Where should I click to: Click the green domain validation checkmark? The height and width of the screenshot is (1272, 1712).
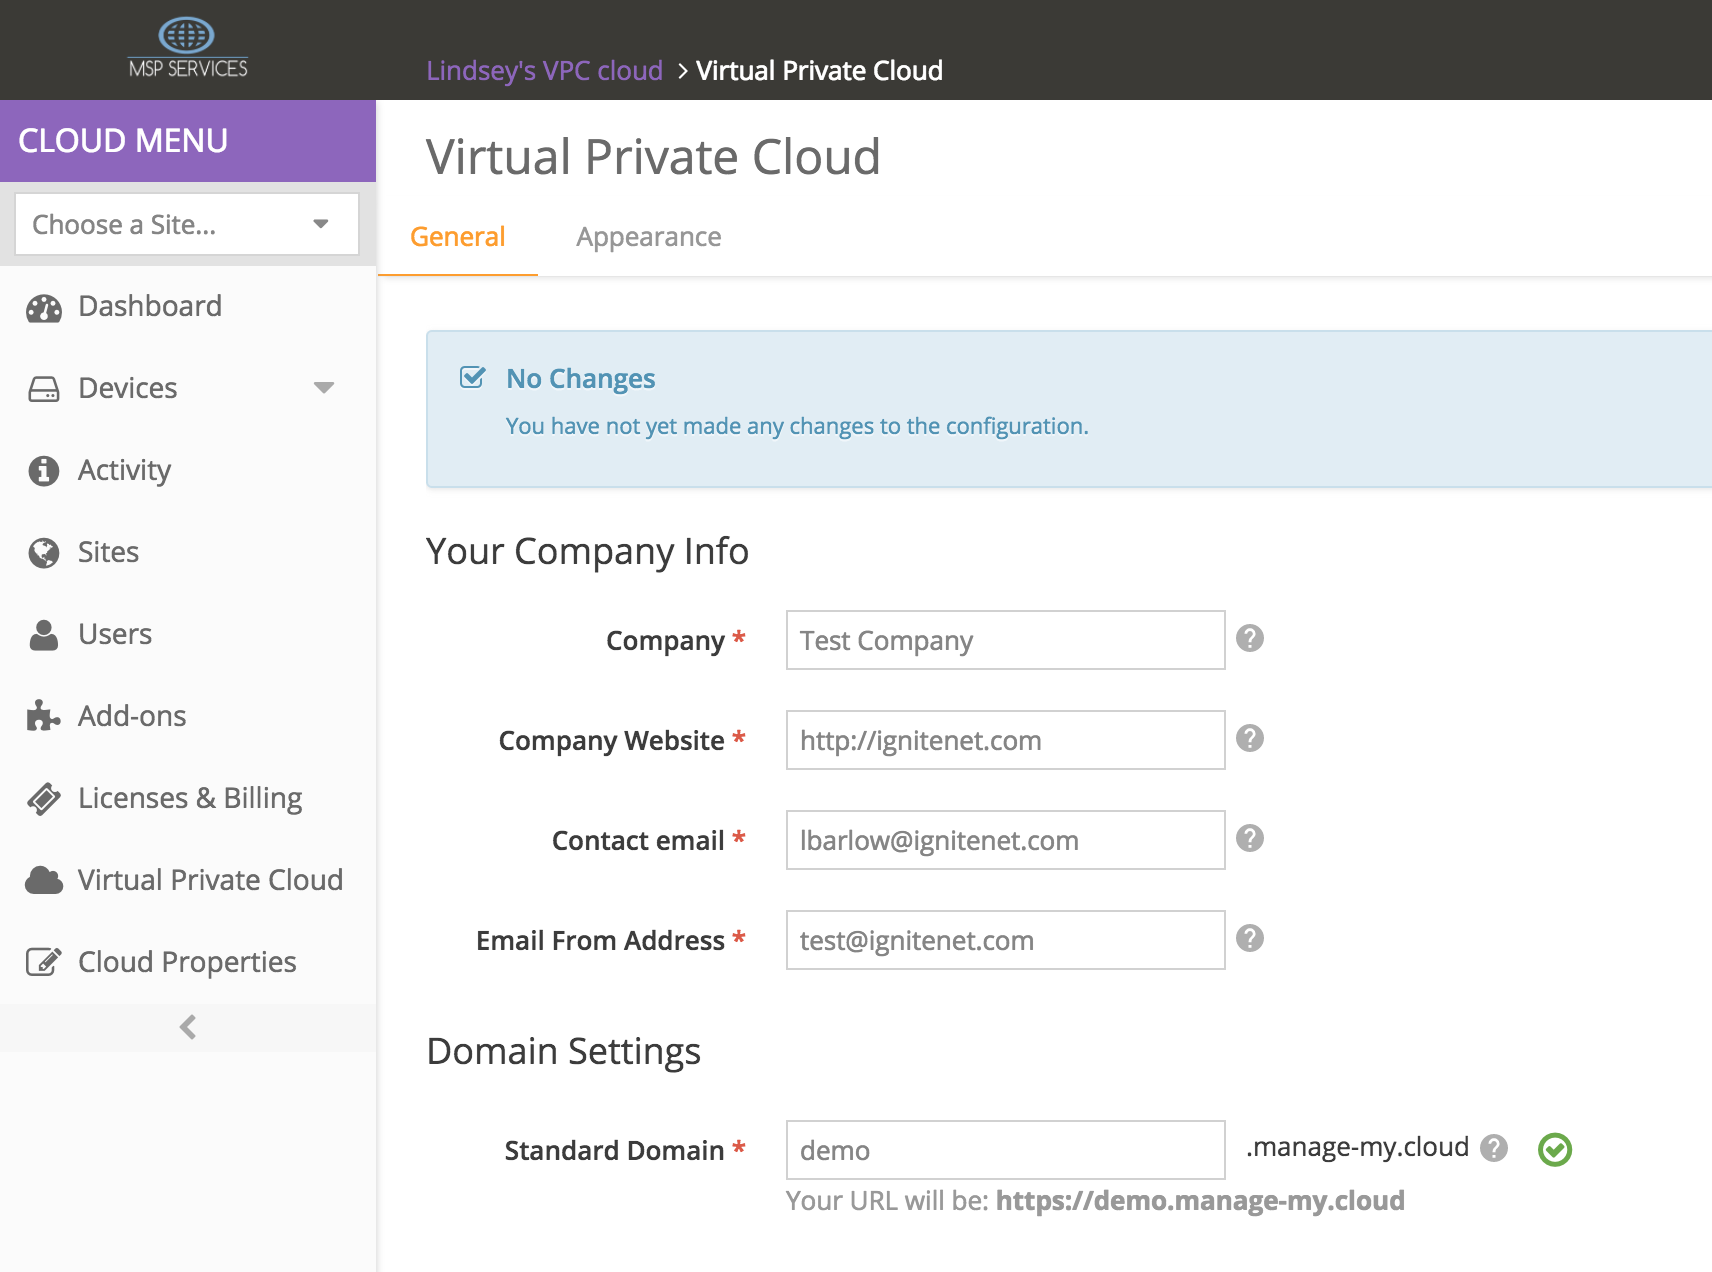[x=1555, y=1150]
